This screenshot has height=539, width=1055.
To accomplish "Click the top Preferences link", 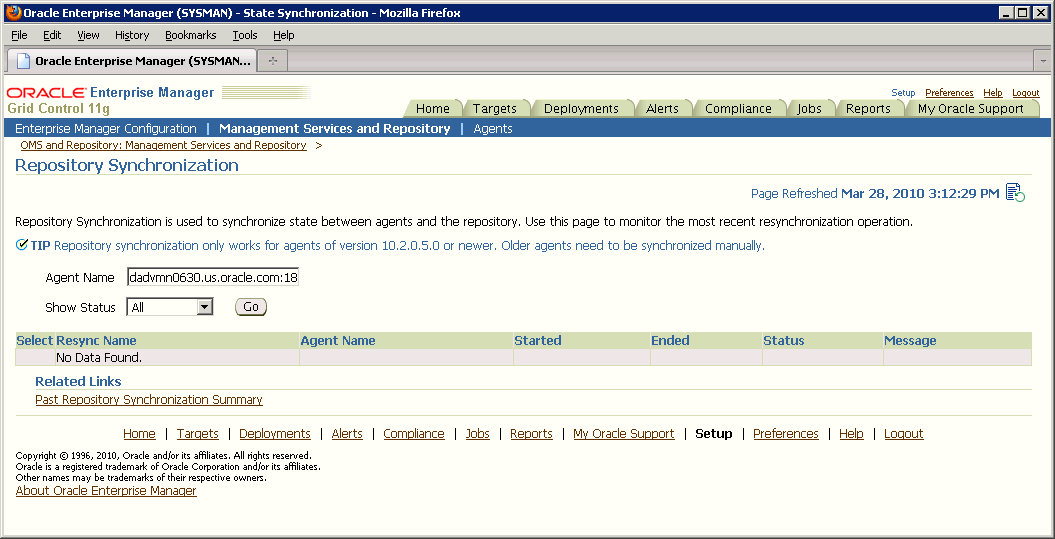I will tap(949, 93).
